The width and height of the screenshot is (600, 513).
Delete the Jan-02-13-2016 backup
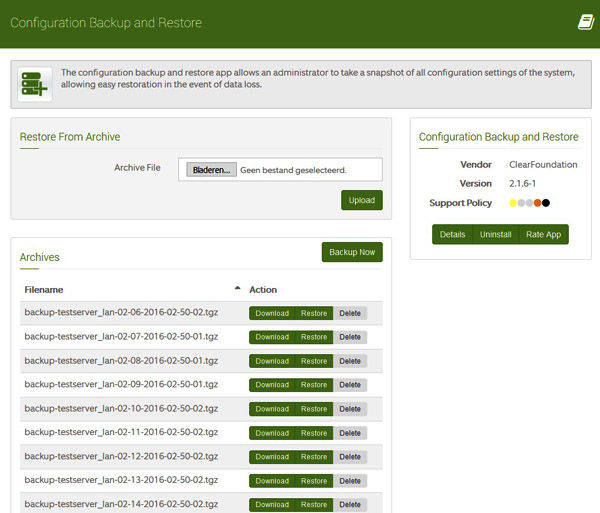coord(350,481)
